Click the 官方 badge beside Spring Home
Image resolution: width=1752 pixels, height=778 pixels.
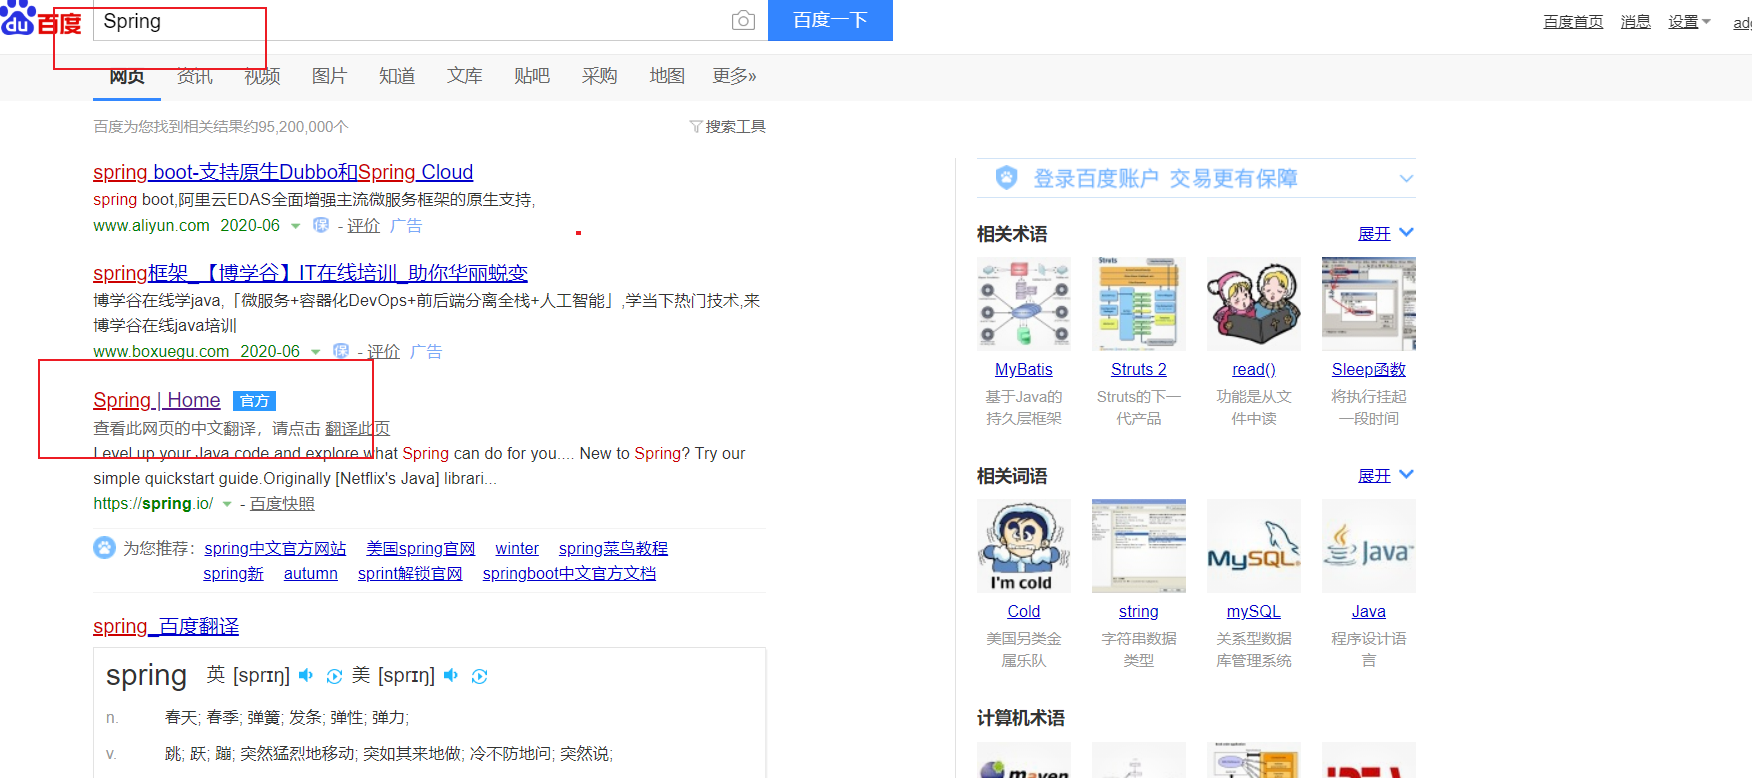point(254,401)
